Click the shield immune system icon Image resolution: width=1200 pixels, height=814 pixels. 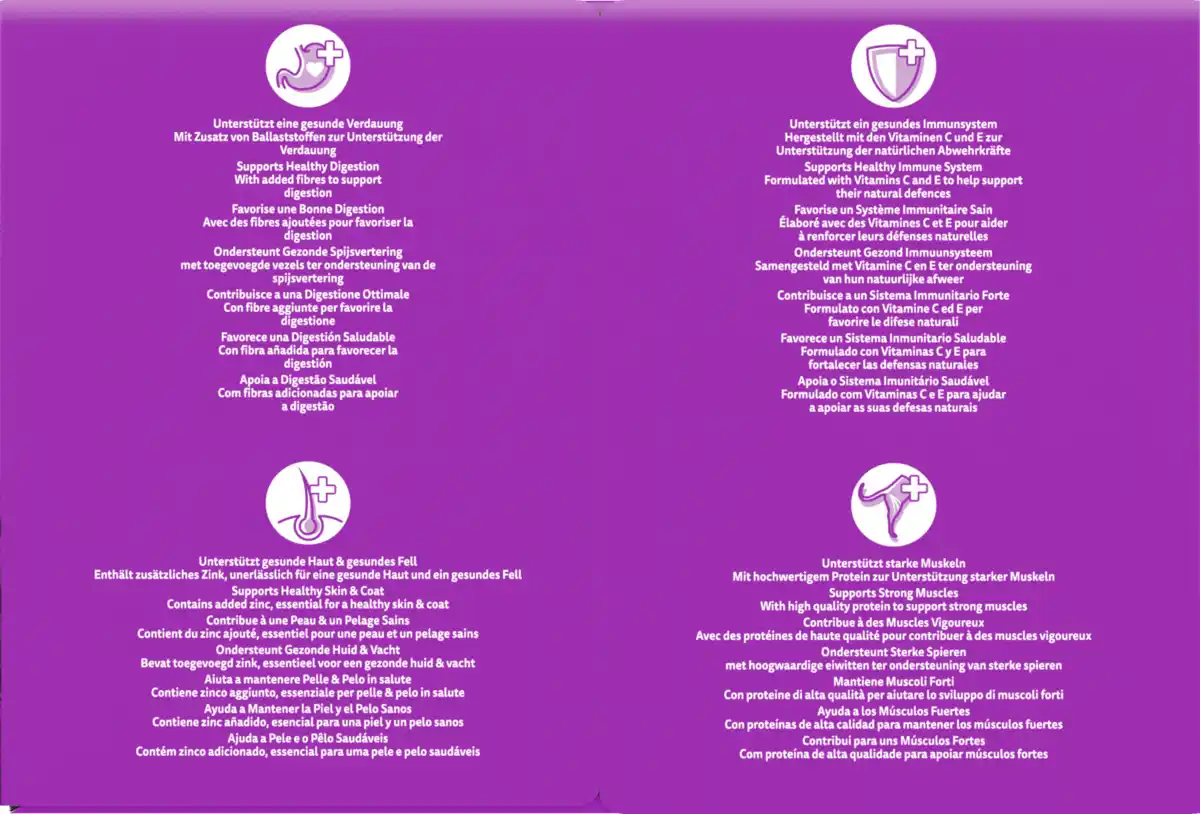(893, 64)
